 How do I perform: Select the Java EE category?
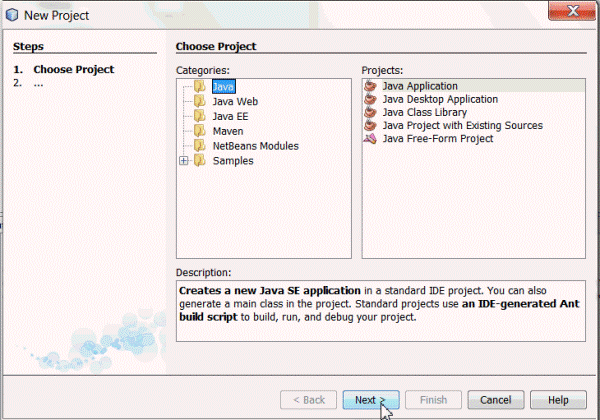tap(230, 116)
